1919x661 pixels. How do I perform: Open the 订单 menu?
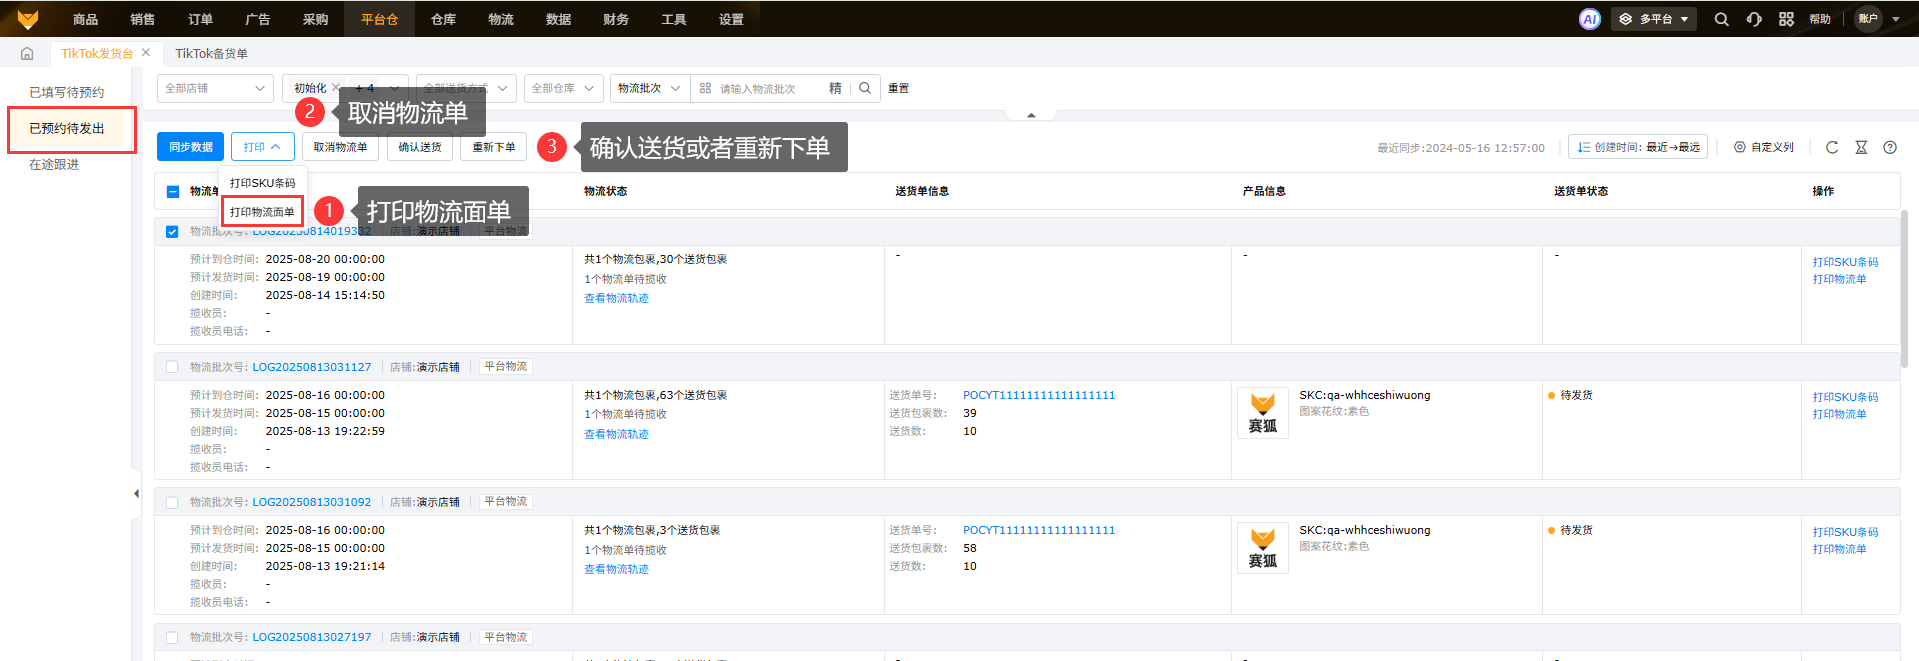[x=200, y=19]
